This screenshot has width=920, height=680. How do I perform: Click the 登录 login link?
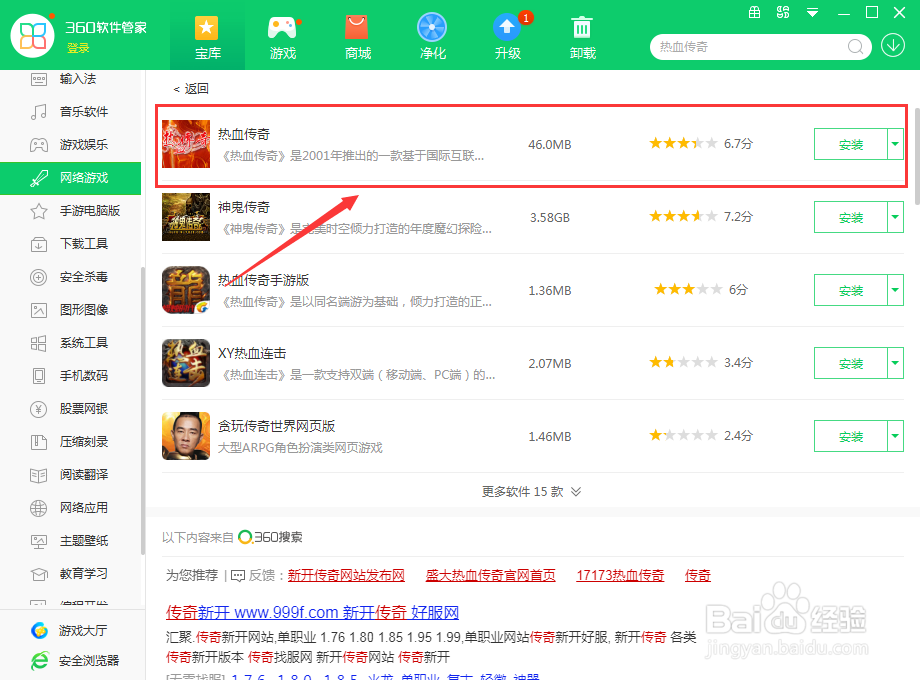[78, 48]
